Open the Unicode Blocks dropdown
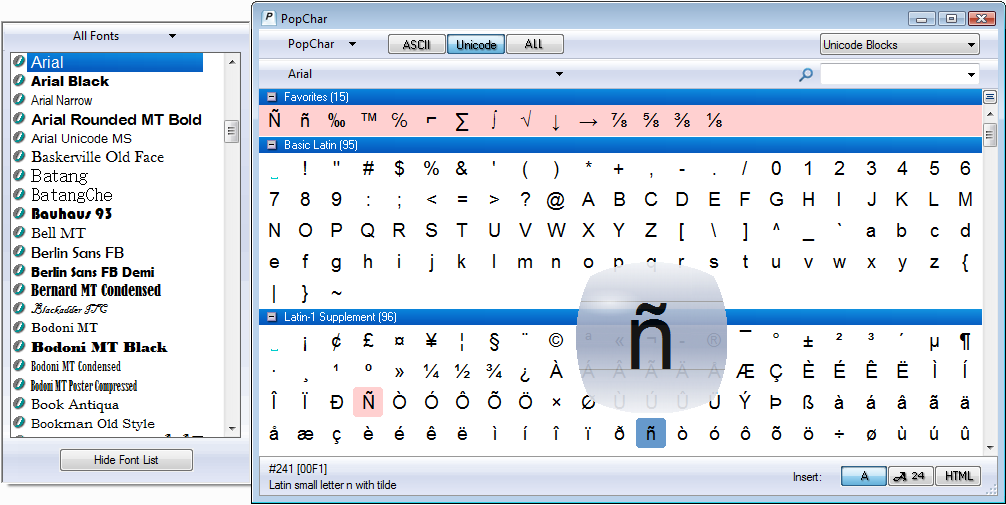 coord(899,45)
